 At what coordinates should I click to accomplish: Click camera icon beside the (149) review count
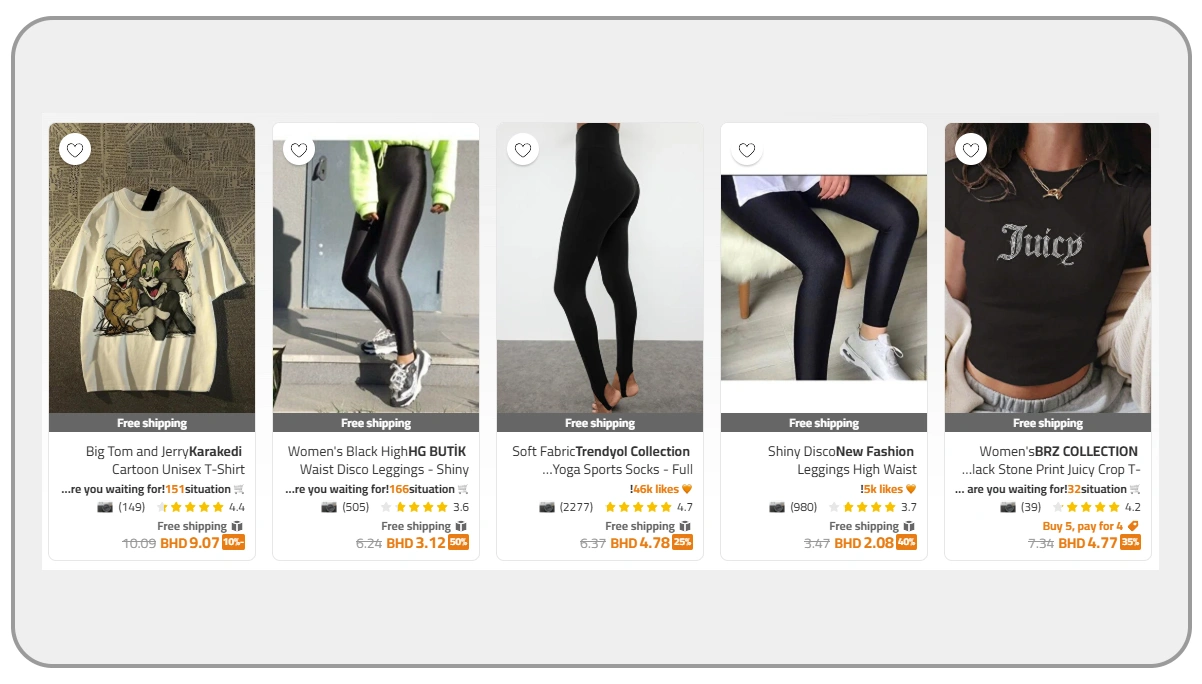coord(105,507)
